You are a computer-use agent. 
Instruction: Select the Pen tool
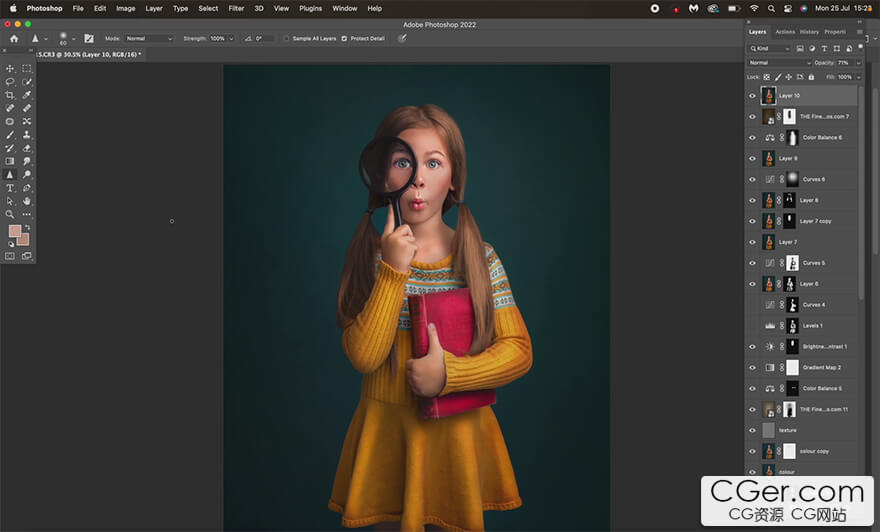tap(26, 188)
